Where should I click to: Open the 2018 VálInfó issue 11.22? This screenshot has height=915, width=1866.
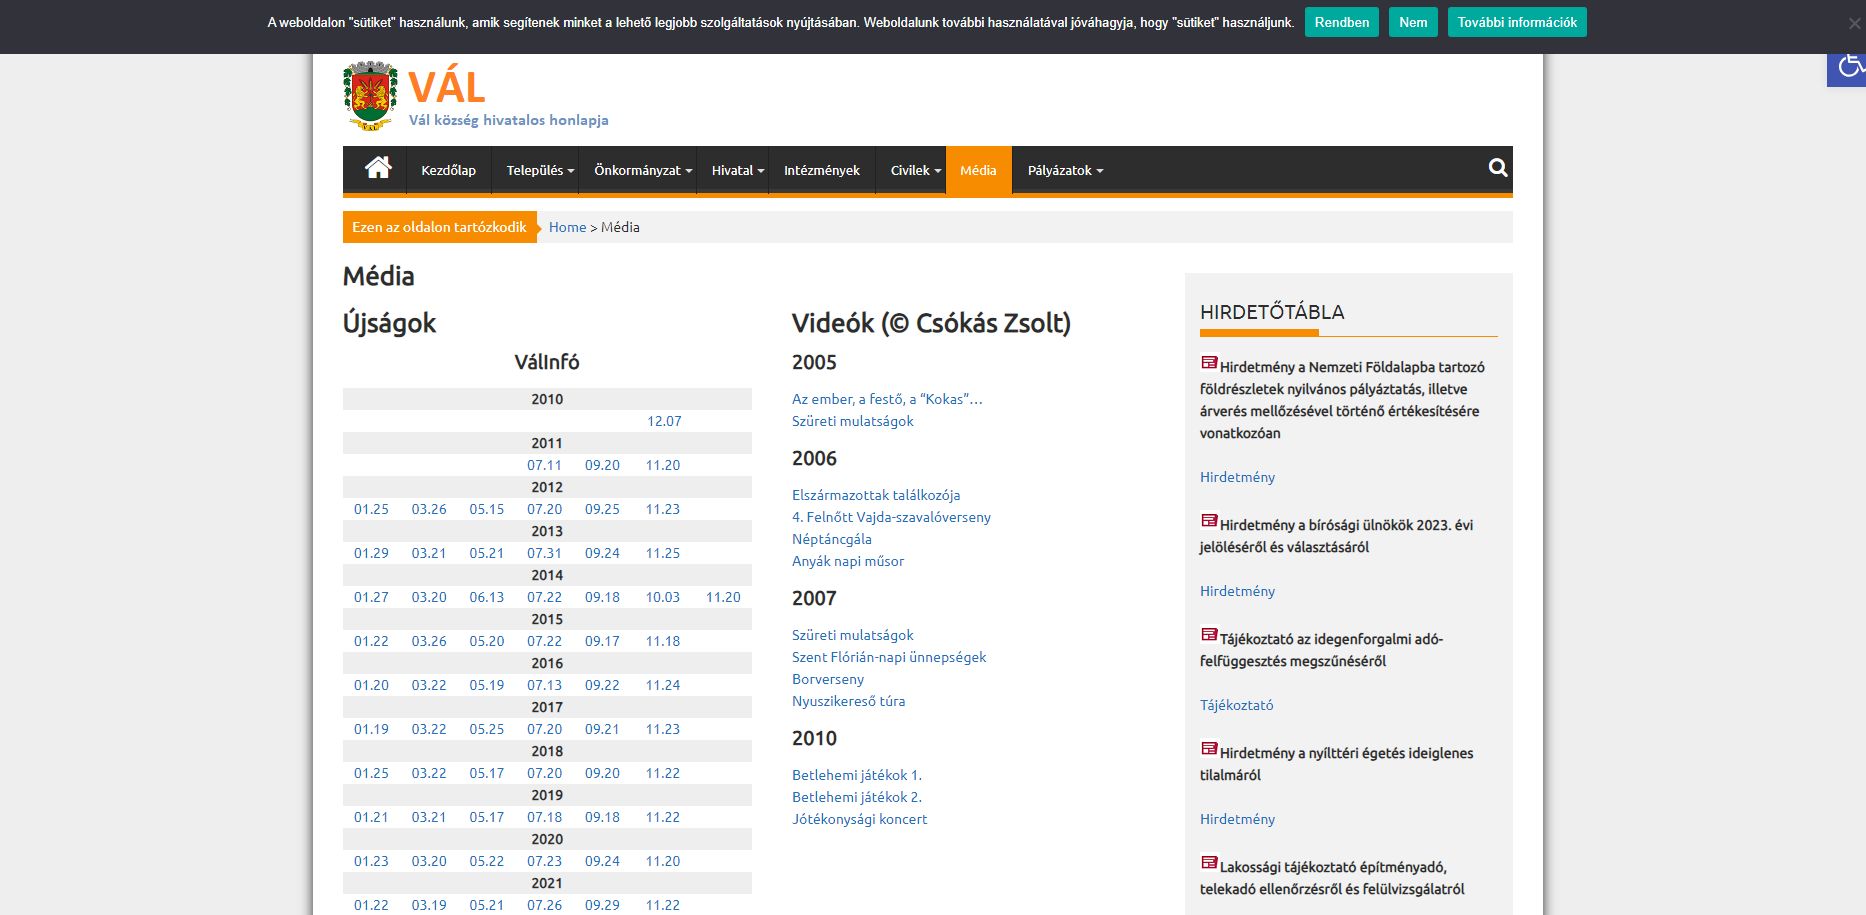coord(663,773)
